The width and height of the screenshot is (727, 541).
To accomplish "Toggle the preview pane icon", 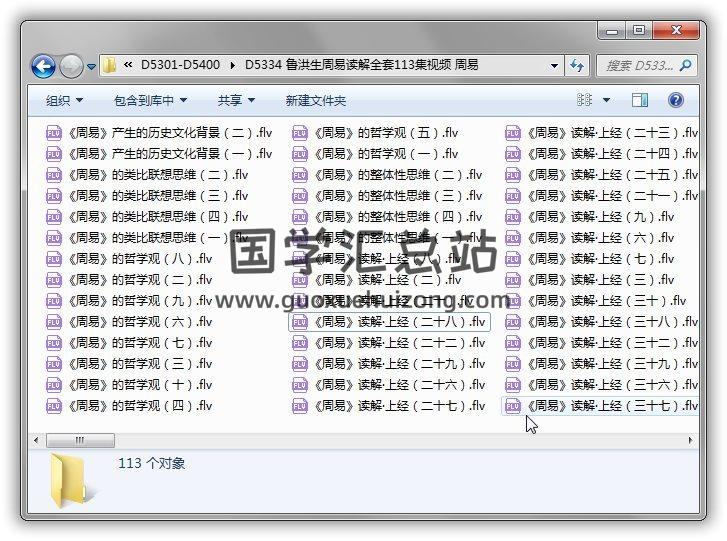I will click(x=640, y=100).
